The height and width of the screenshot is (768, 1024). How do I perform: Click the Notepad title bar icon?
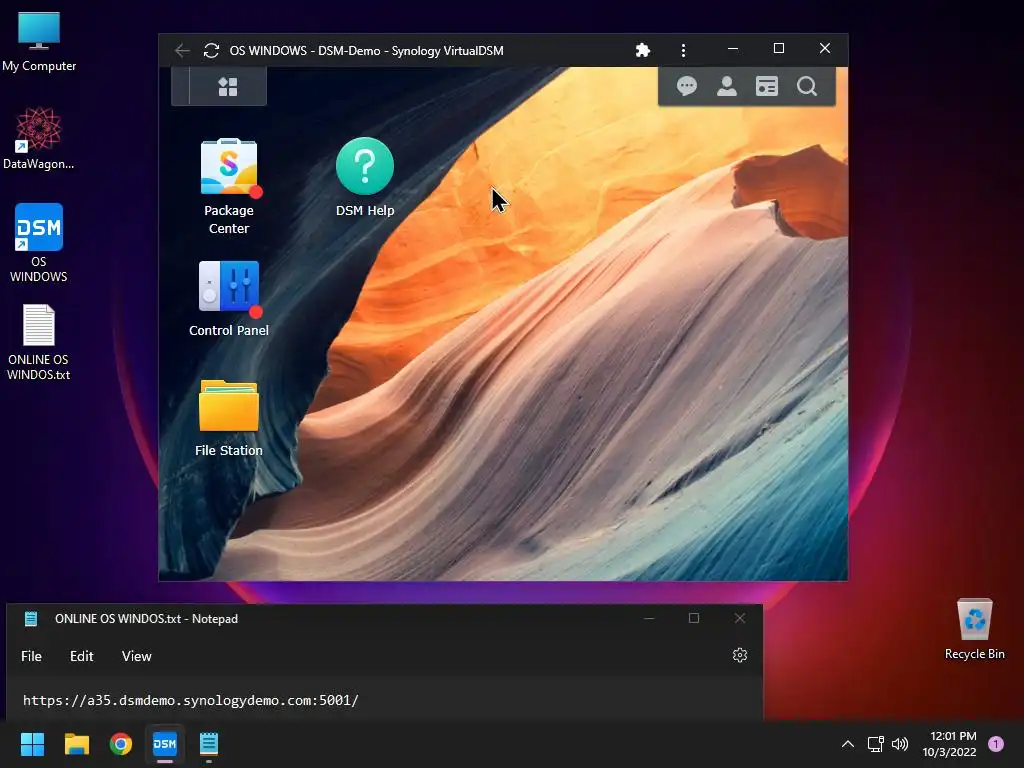pos(31,618)
